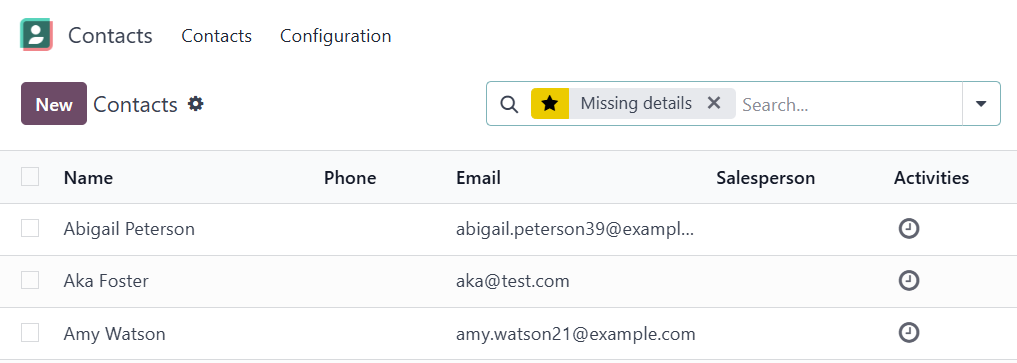The image size is (1017, 363).
Task: Open the Configuration menu
Action: click(335, 36)
